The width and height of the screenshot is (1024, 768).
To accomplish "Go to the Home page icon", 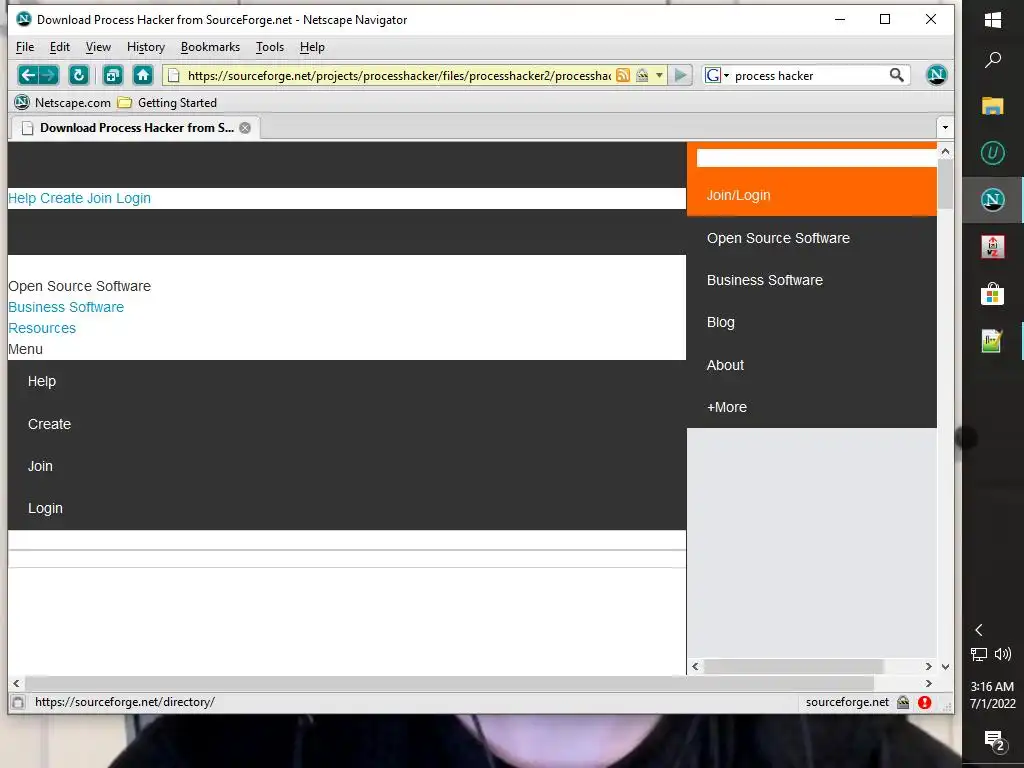I will [143, 75].
